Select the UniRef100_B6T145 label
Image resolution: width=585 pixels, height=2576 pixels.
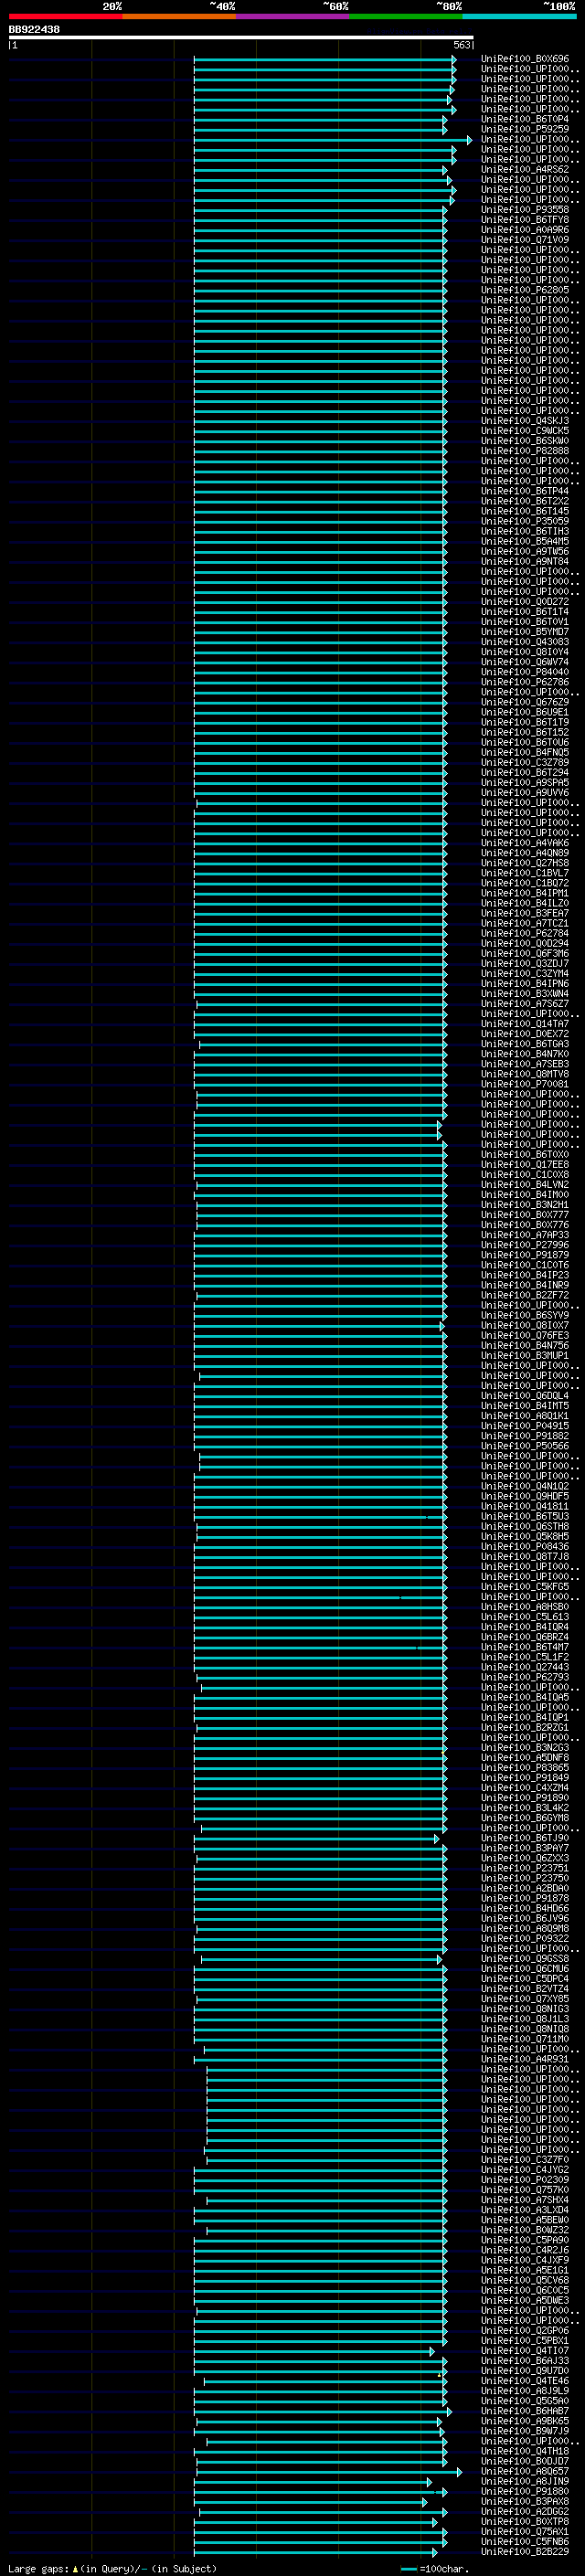coord(524,511)
